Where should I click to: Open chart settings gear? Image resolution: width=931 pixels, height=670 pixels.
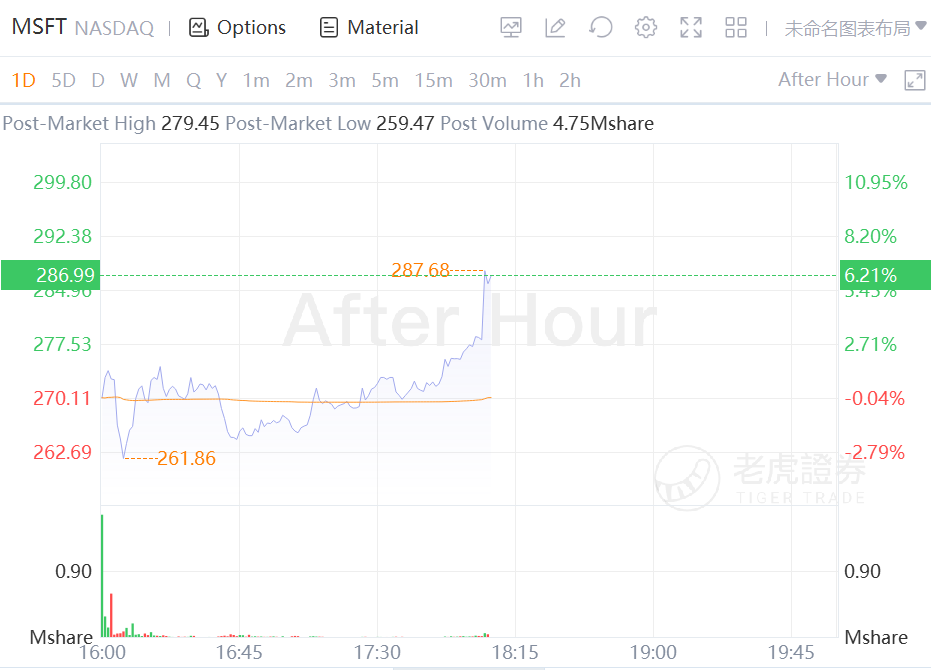coord(646,28)
